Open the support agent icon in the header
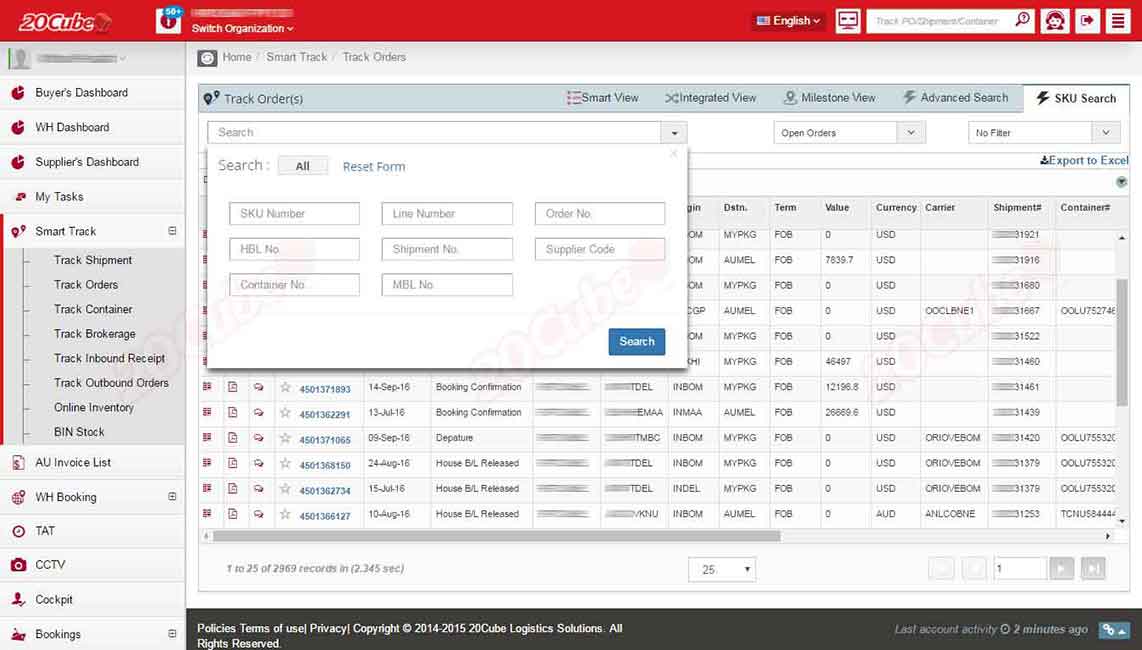The width and height of the screenshot is (1142, 650). tap(1055, 20)
